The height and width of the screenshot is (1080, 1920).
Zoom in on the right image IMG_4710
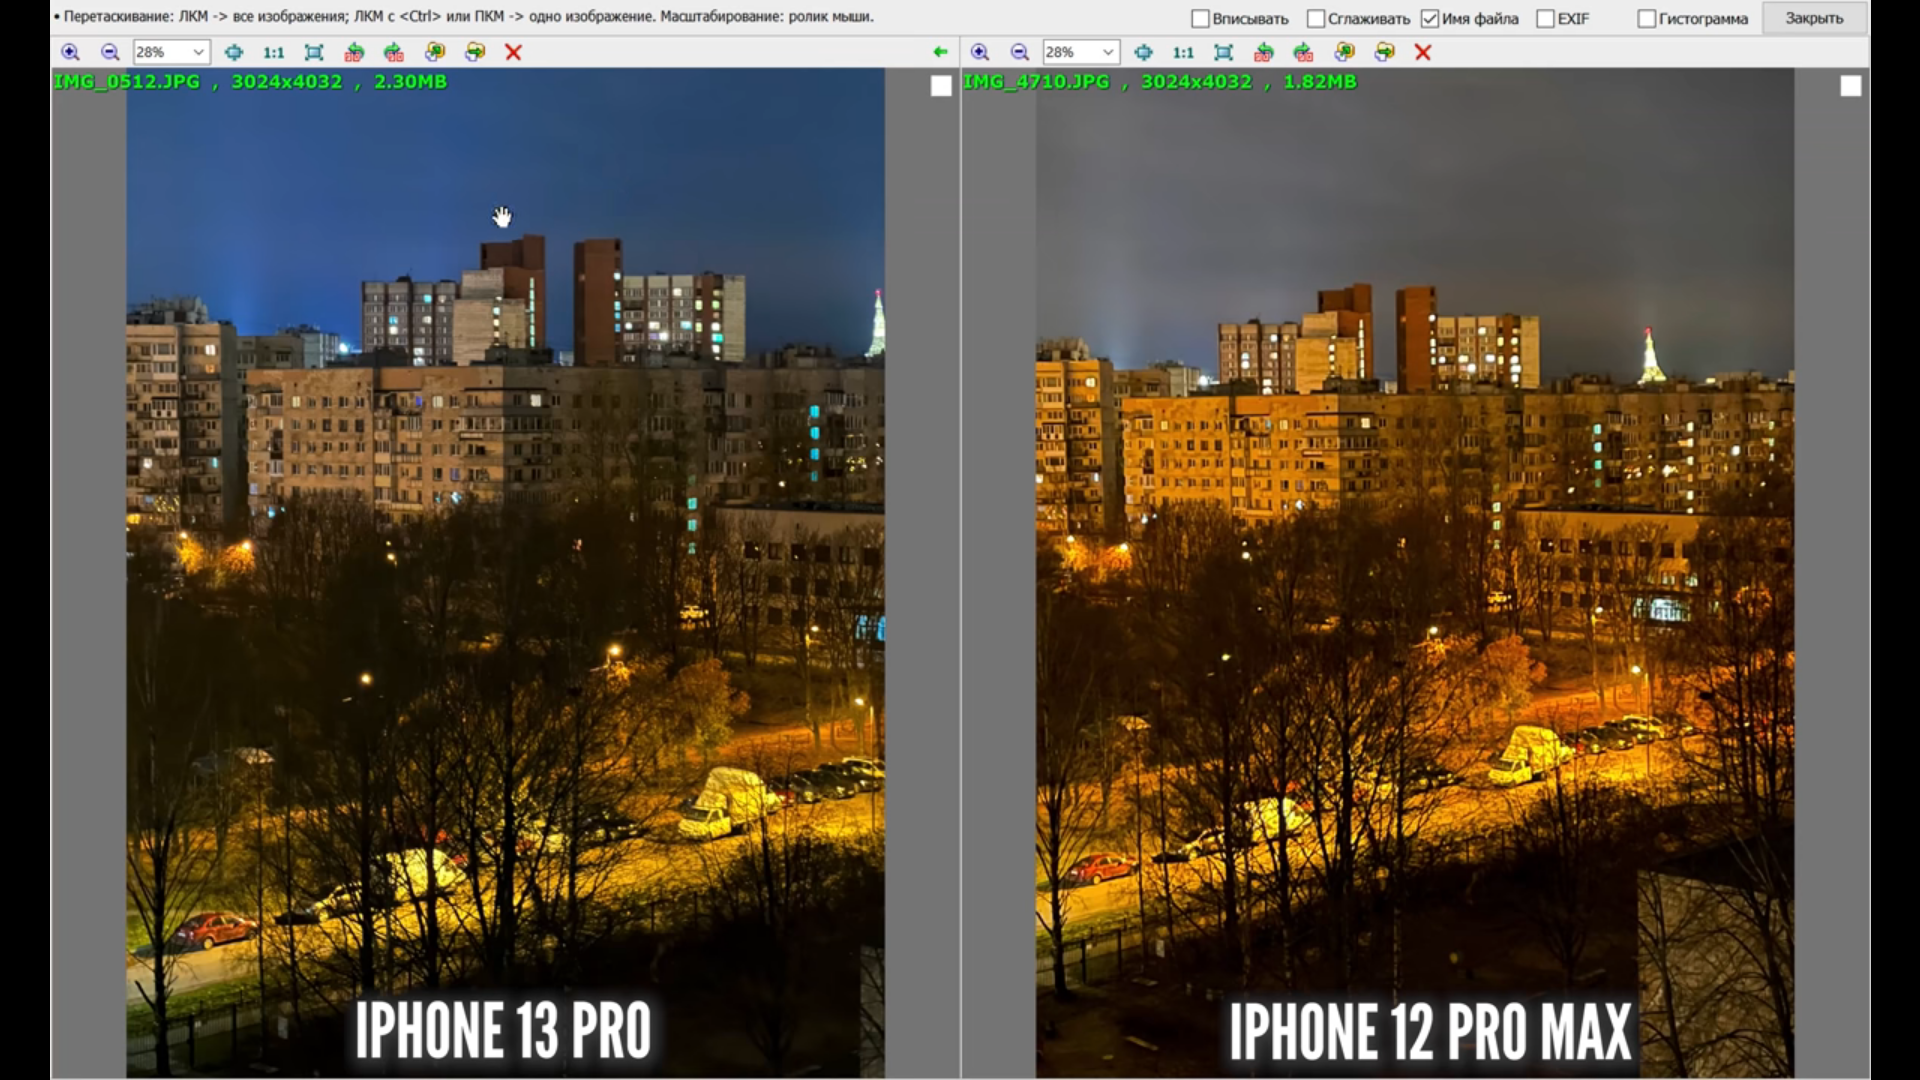click(980, 52)
